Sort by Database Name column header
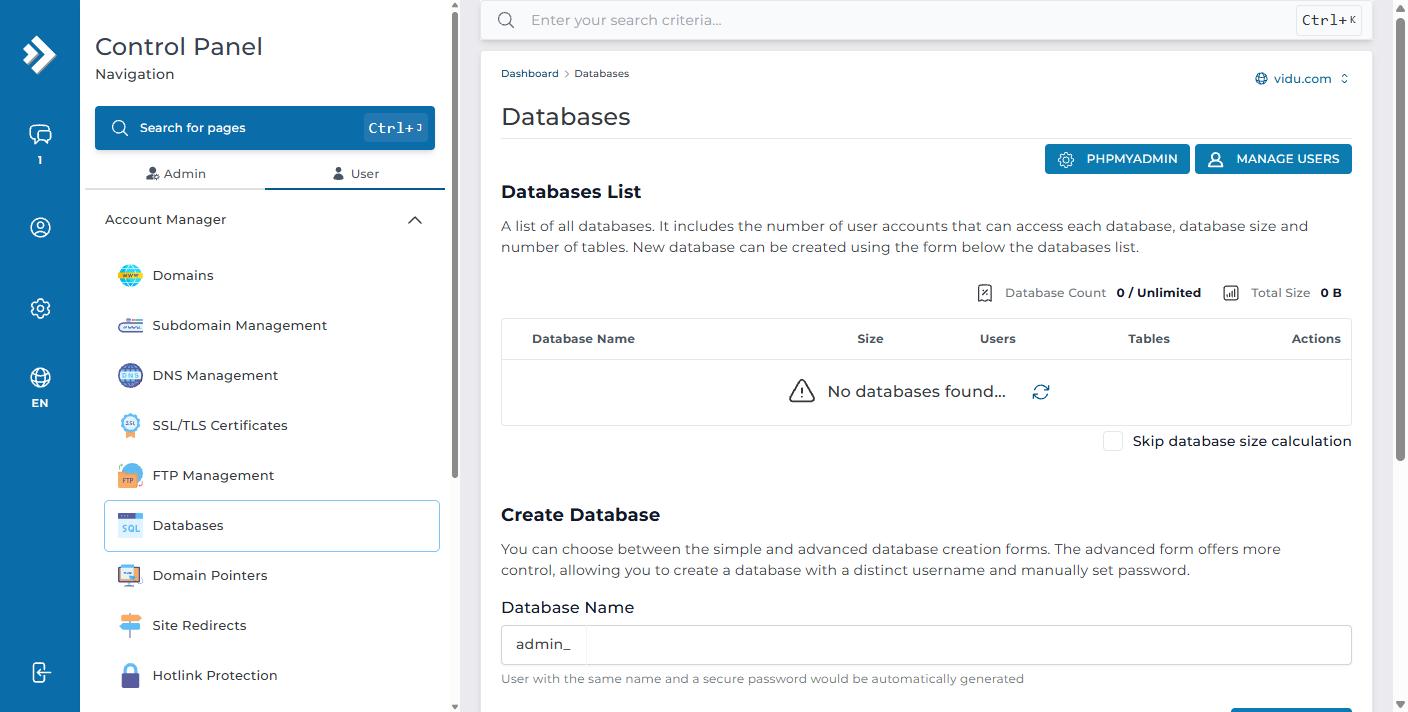 point(583,339)
